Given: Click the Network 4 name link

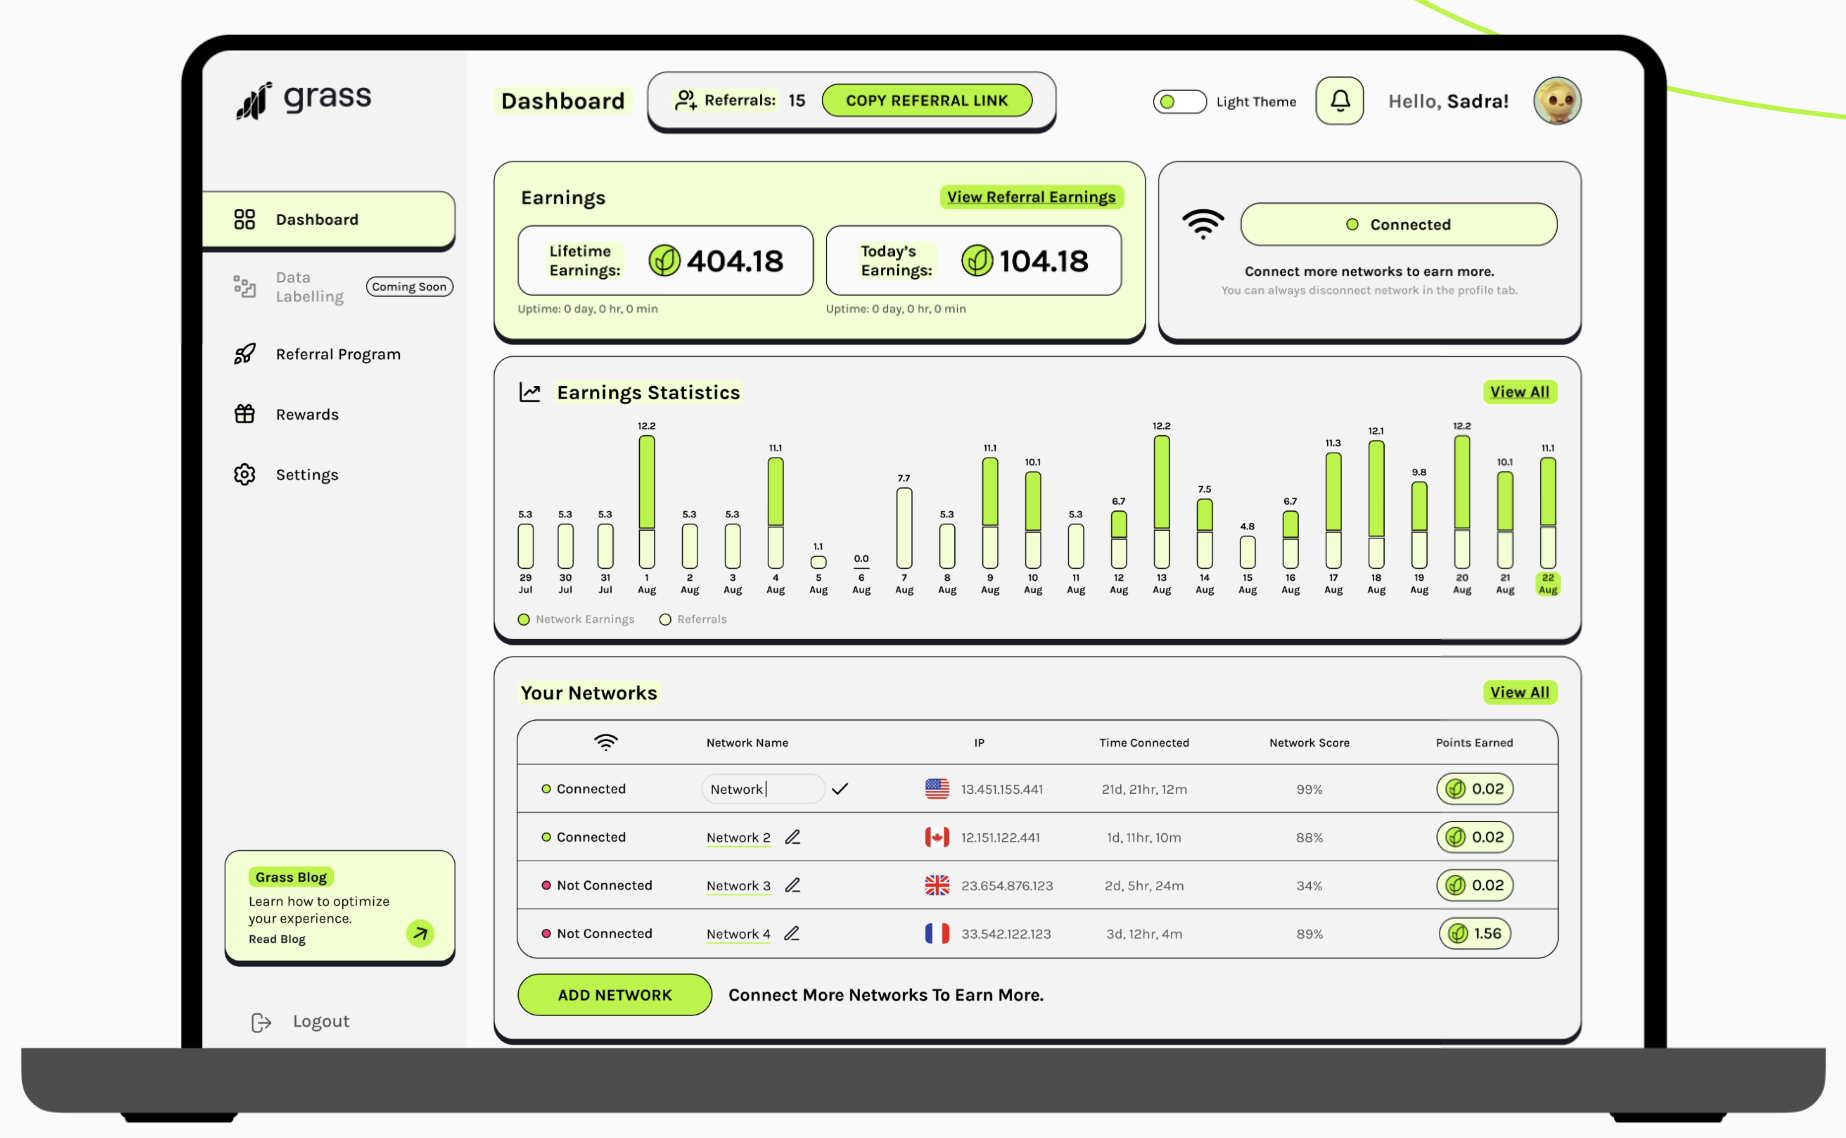Looking at the screenshot, I should point(738,934).
